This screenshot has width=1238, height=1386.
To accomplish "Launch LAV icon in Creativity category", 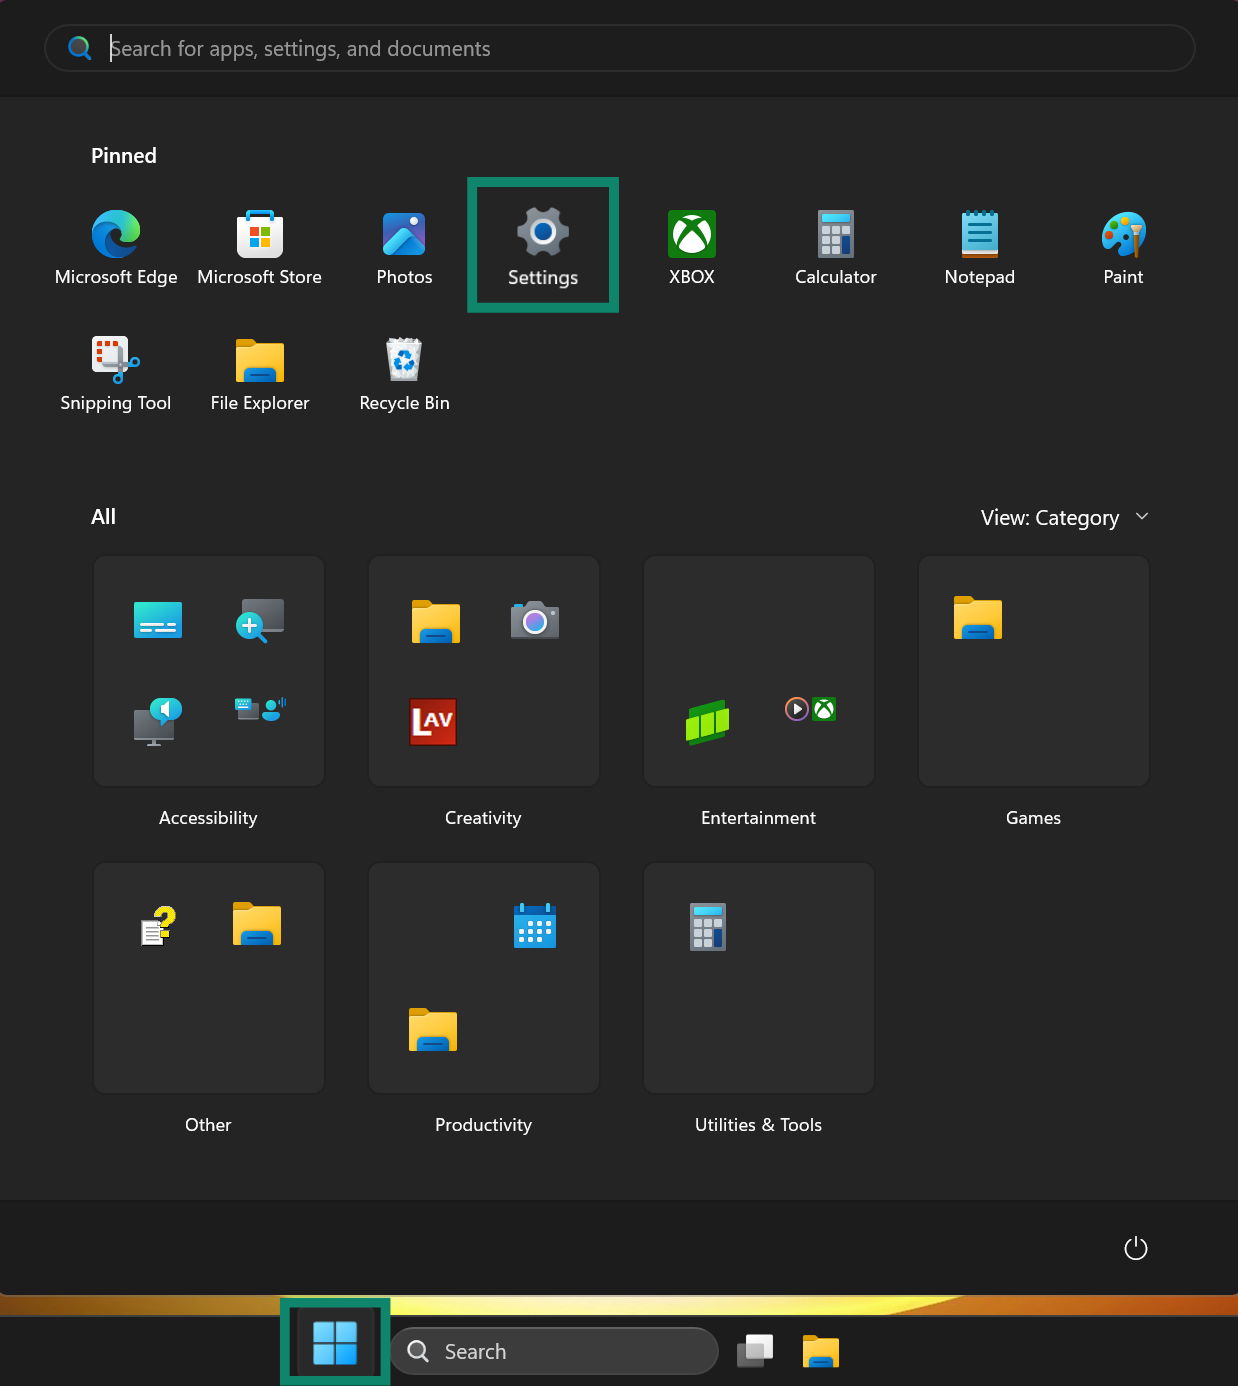I will point(434,722).
